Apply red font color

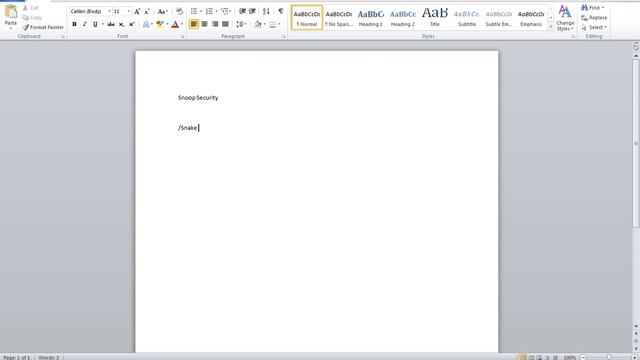(175, 24)
